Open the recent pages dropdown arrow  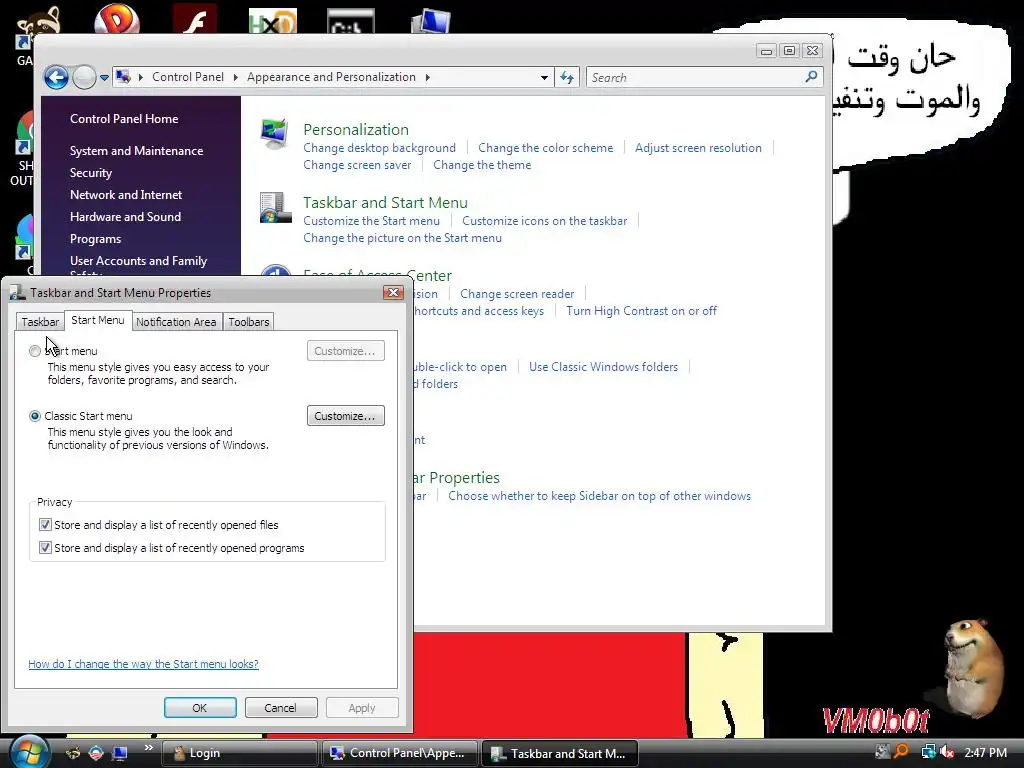click(104, 78)
